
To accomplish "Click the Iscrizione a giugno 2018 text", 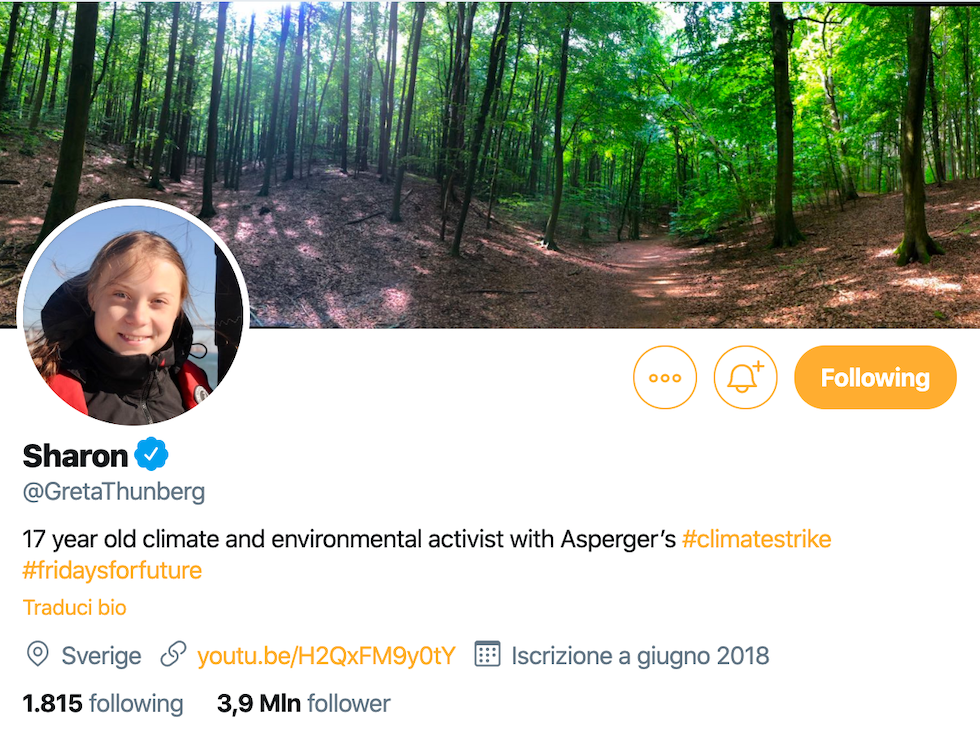I will [x=640, y=656].
